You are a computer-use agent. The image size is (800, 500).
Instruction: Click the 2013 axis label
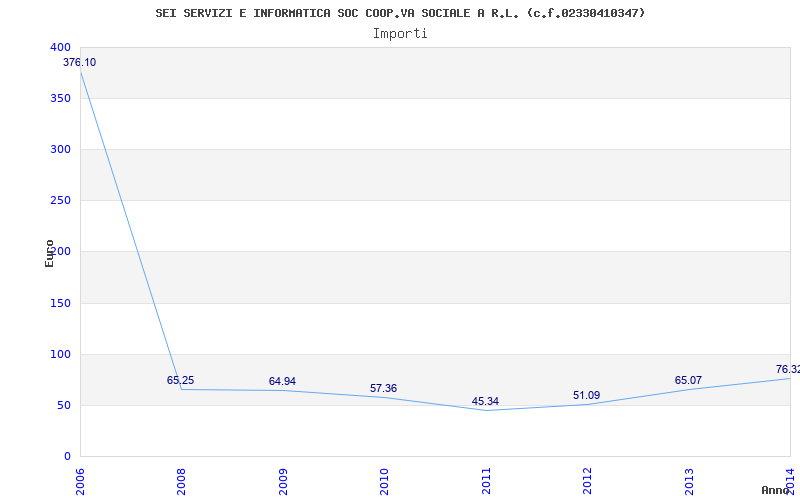point(689,482)
